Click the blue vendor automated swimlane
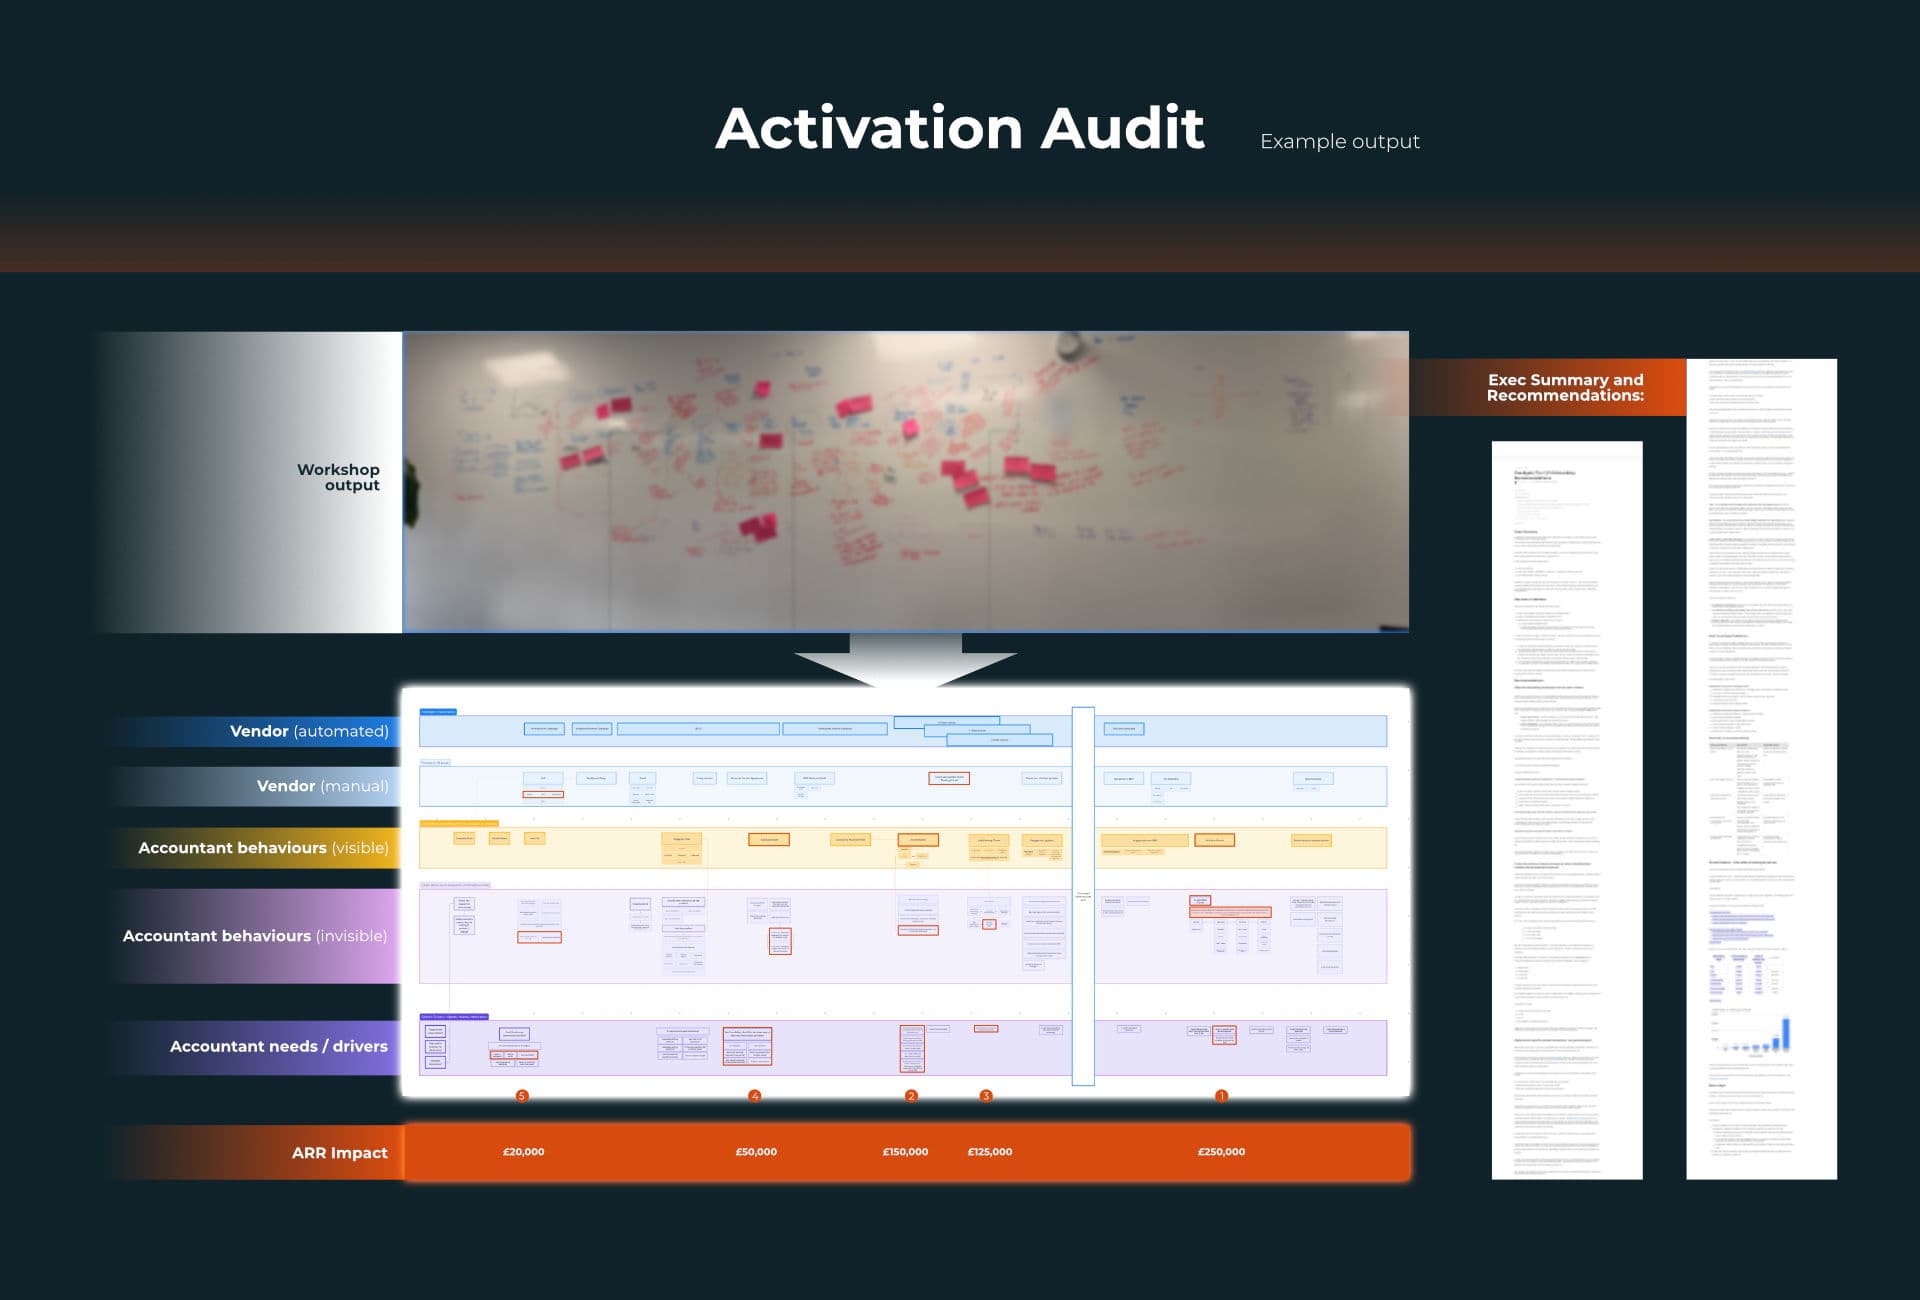Viewport: 1920px width, 1300px height. [903, 731]
